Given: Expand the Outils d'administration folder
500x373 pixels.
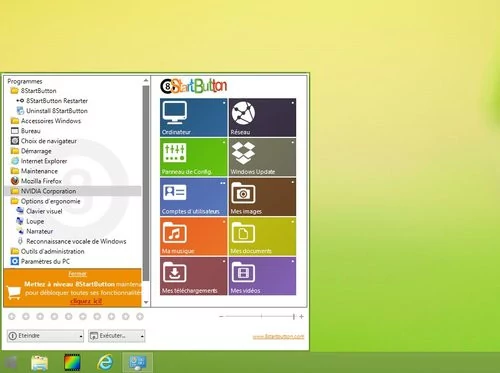Looking at the screenshot, I should (x=47, y=251).
